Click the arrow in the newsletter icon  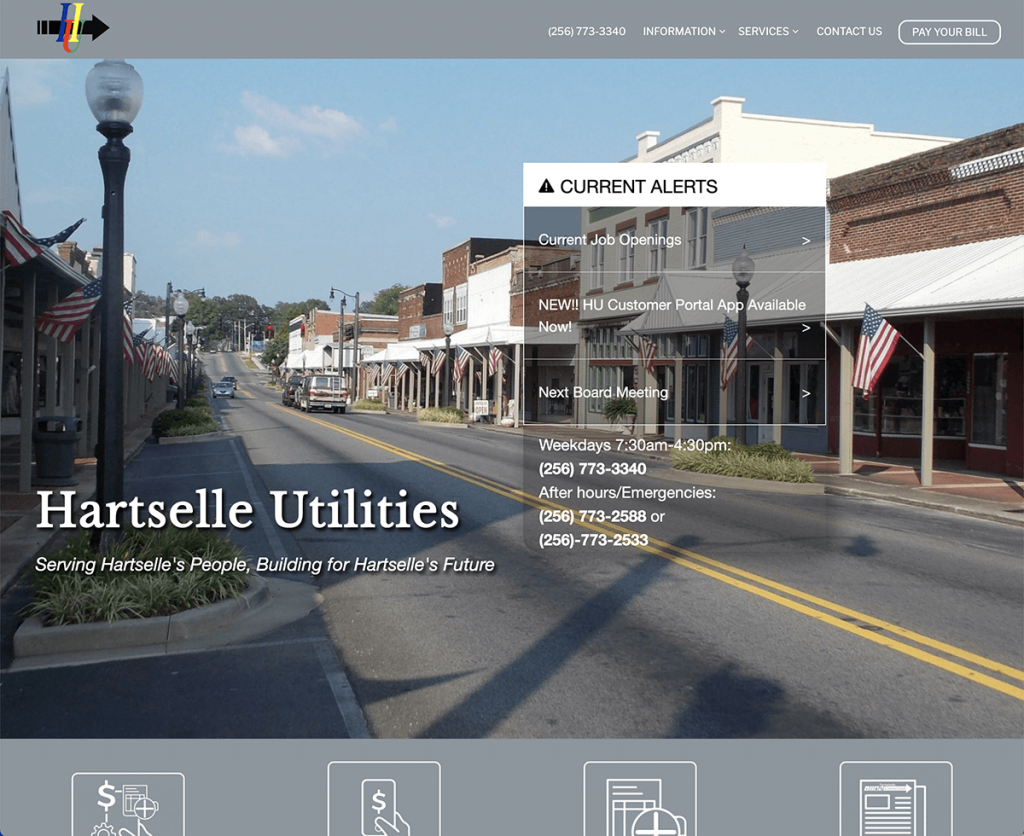pyautogui.click(x=908, y=787)
